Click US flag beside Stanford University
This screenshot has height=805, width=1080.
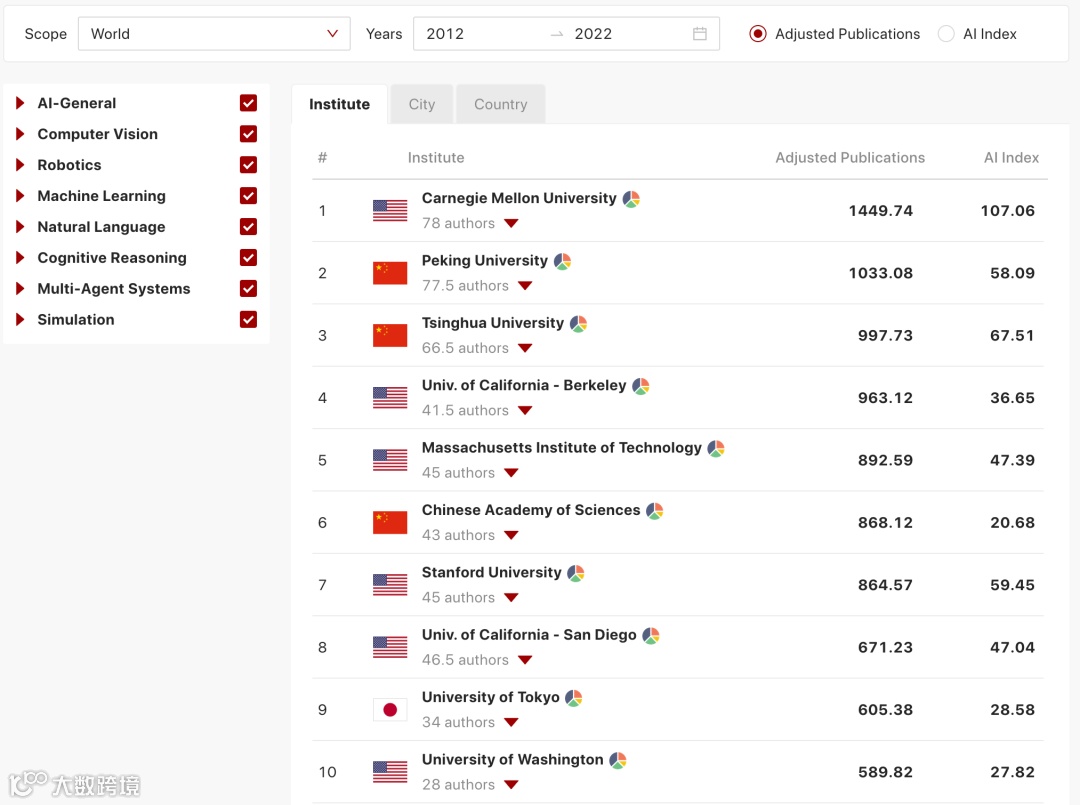pos(390,585)
